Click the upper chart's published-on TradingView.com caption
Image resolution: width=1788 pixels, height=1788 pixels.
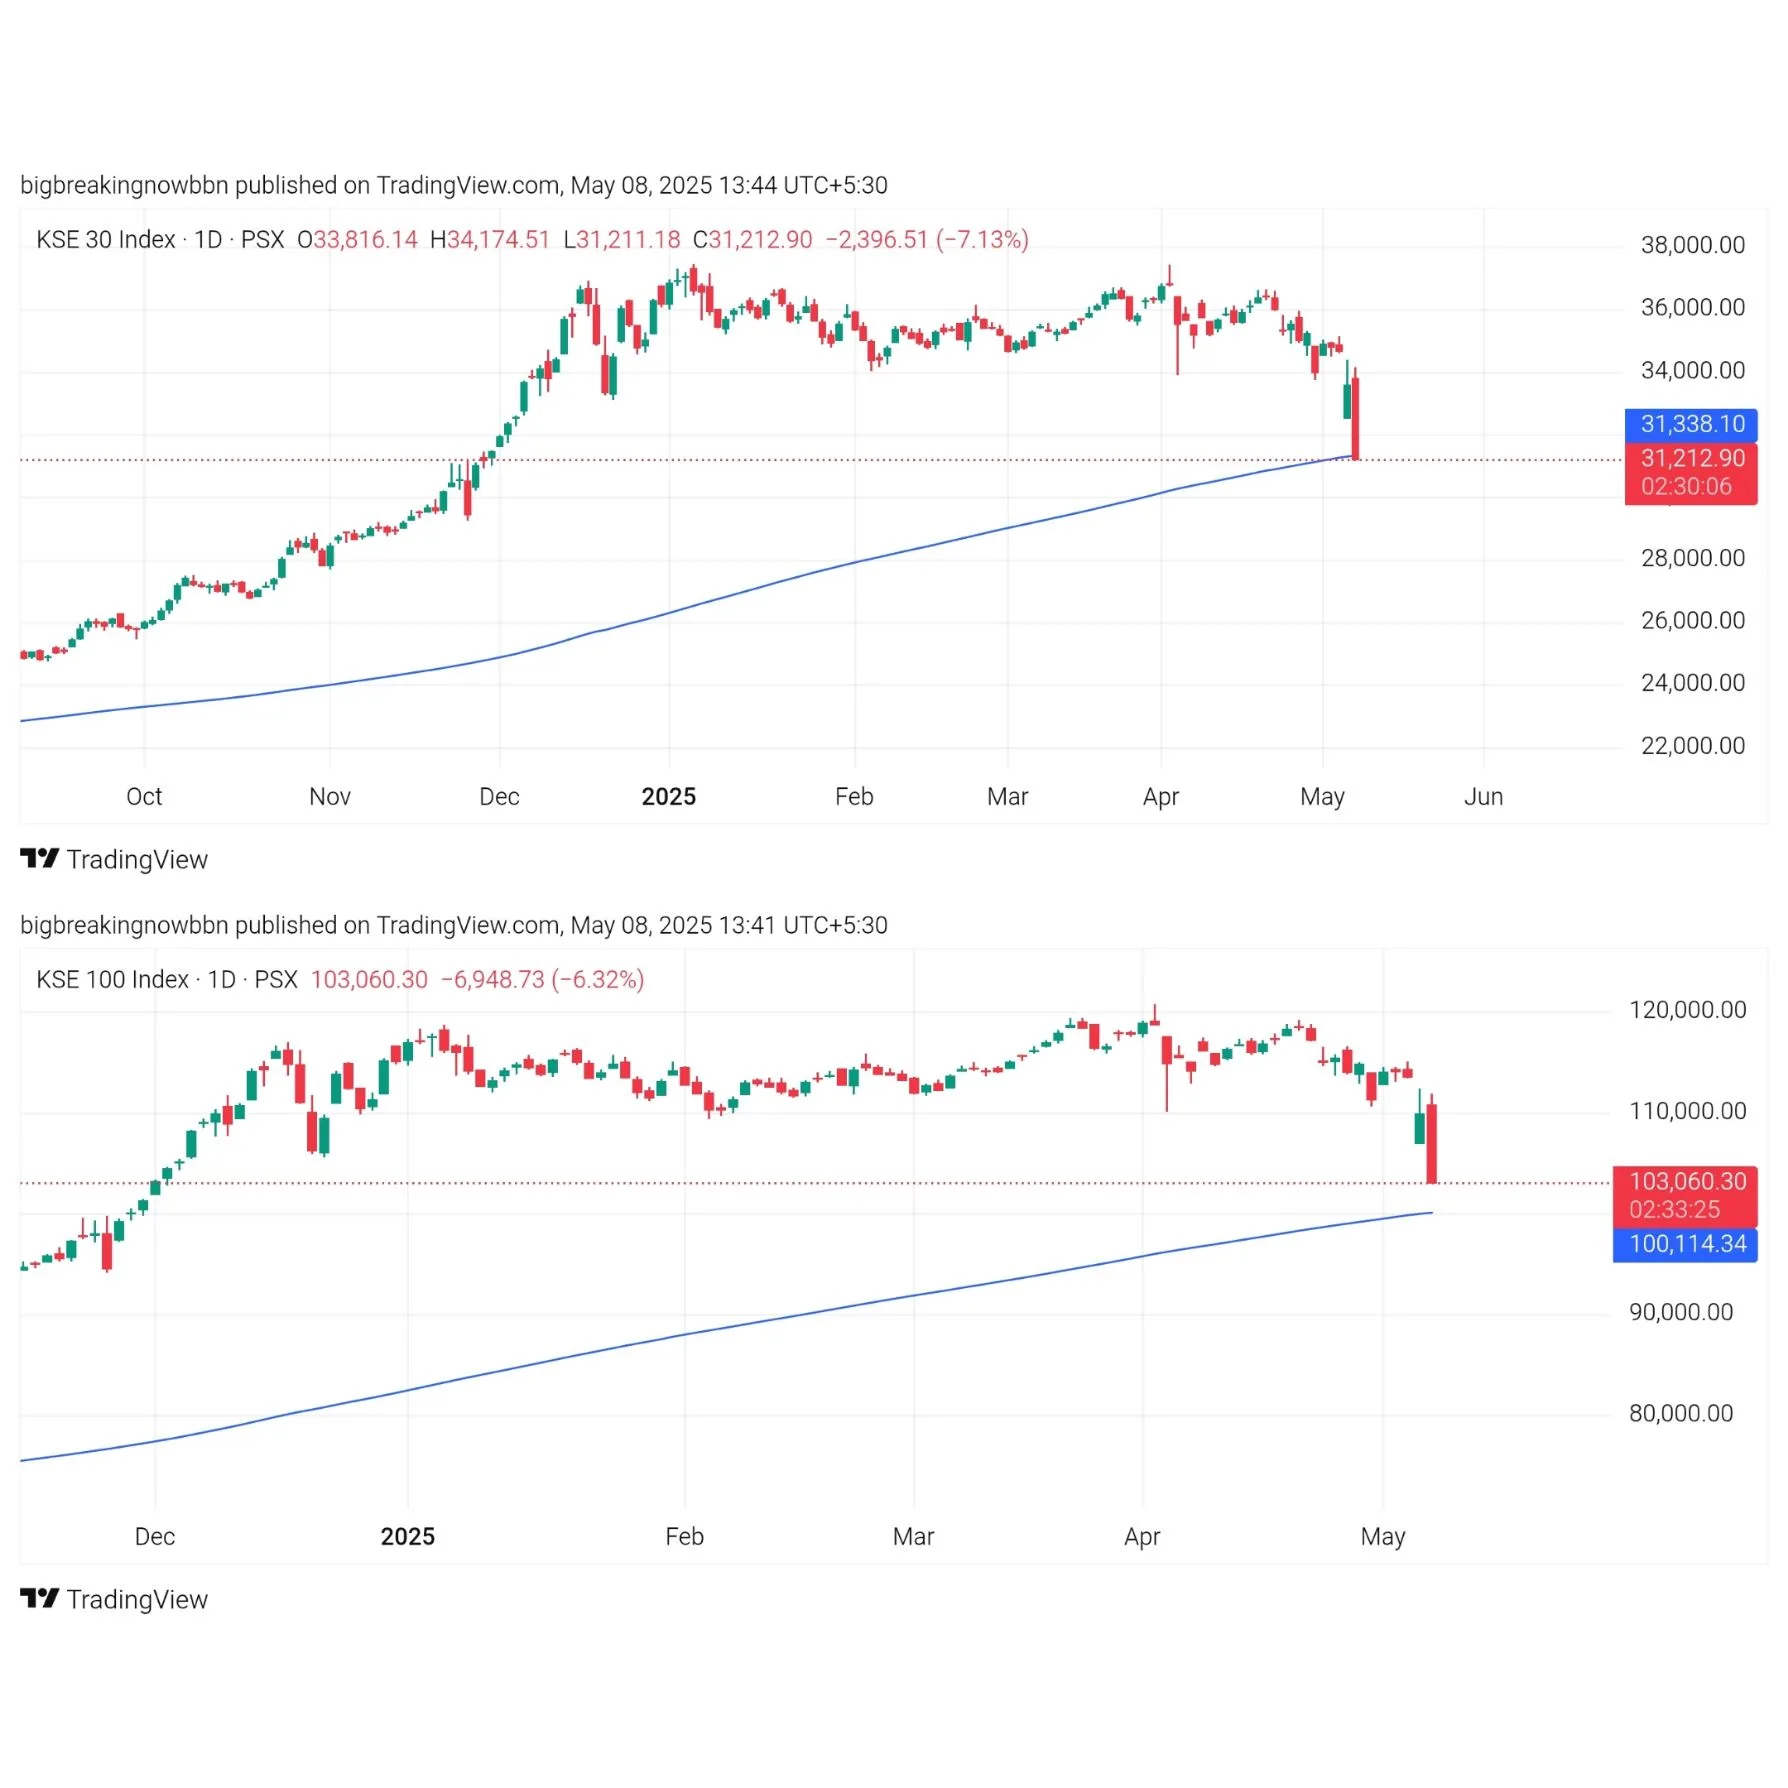[454, 185]
